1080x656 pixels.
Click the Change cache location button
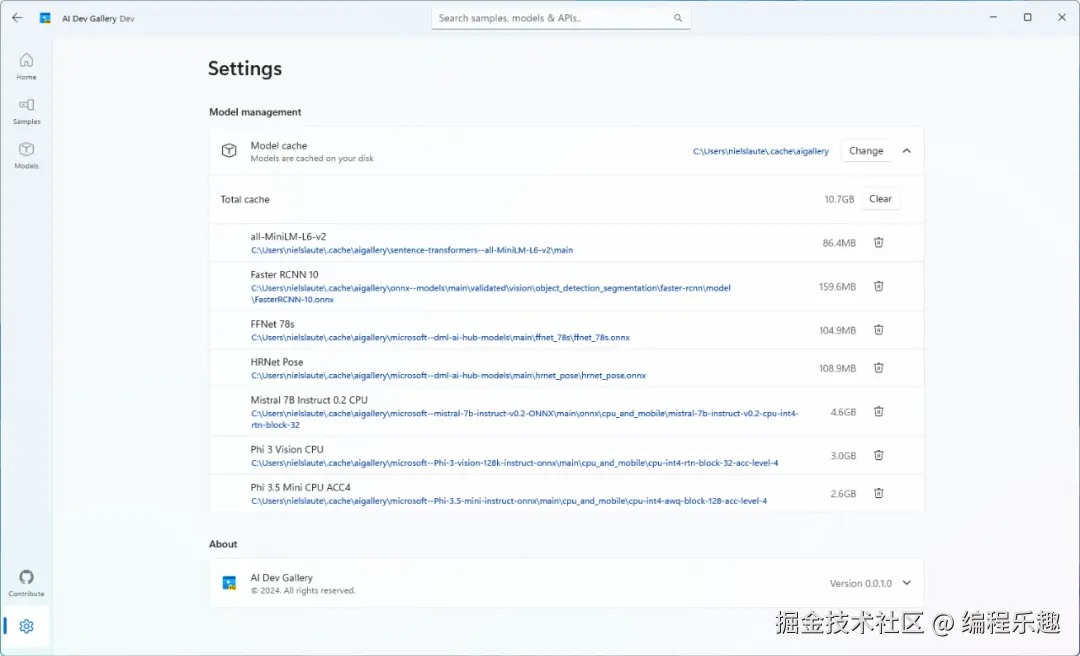pyautogui.click(x=866, y=151)
